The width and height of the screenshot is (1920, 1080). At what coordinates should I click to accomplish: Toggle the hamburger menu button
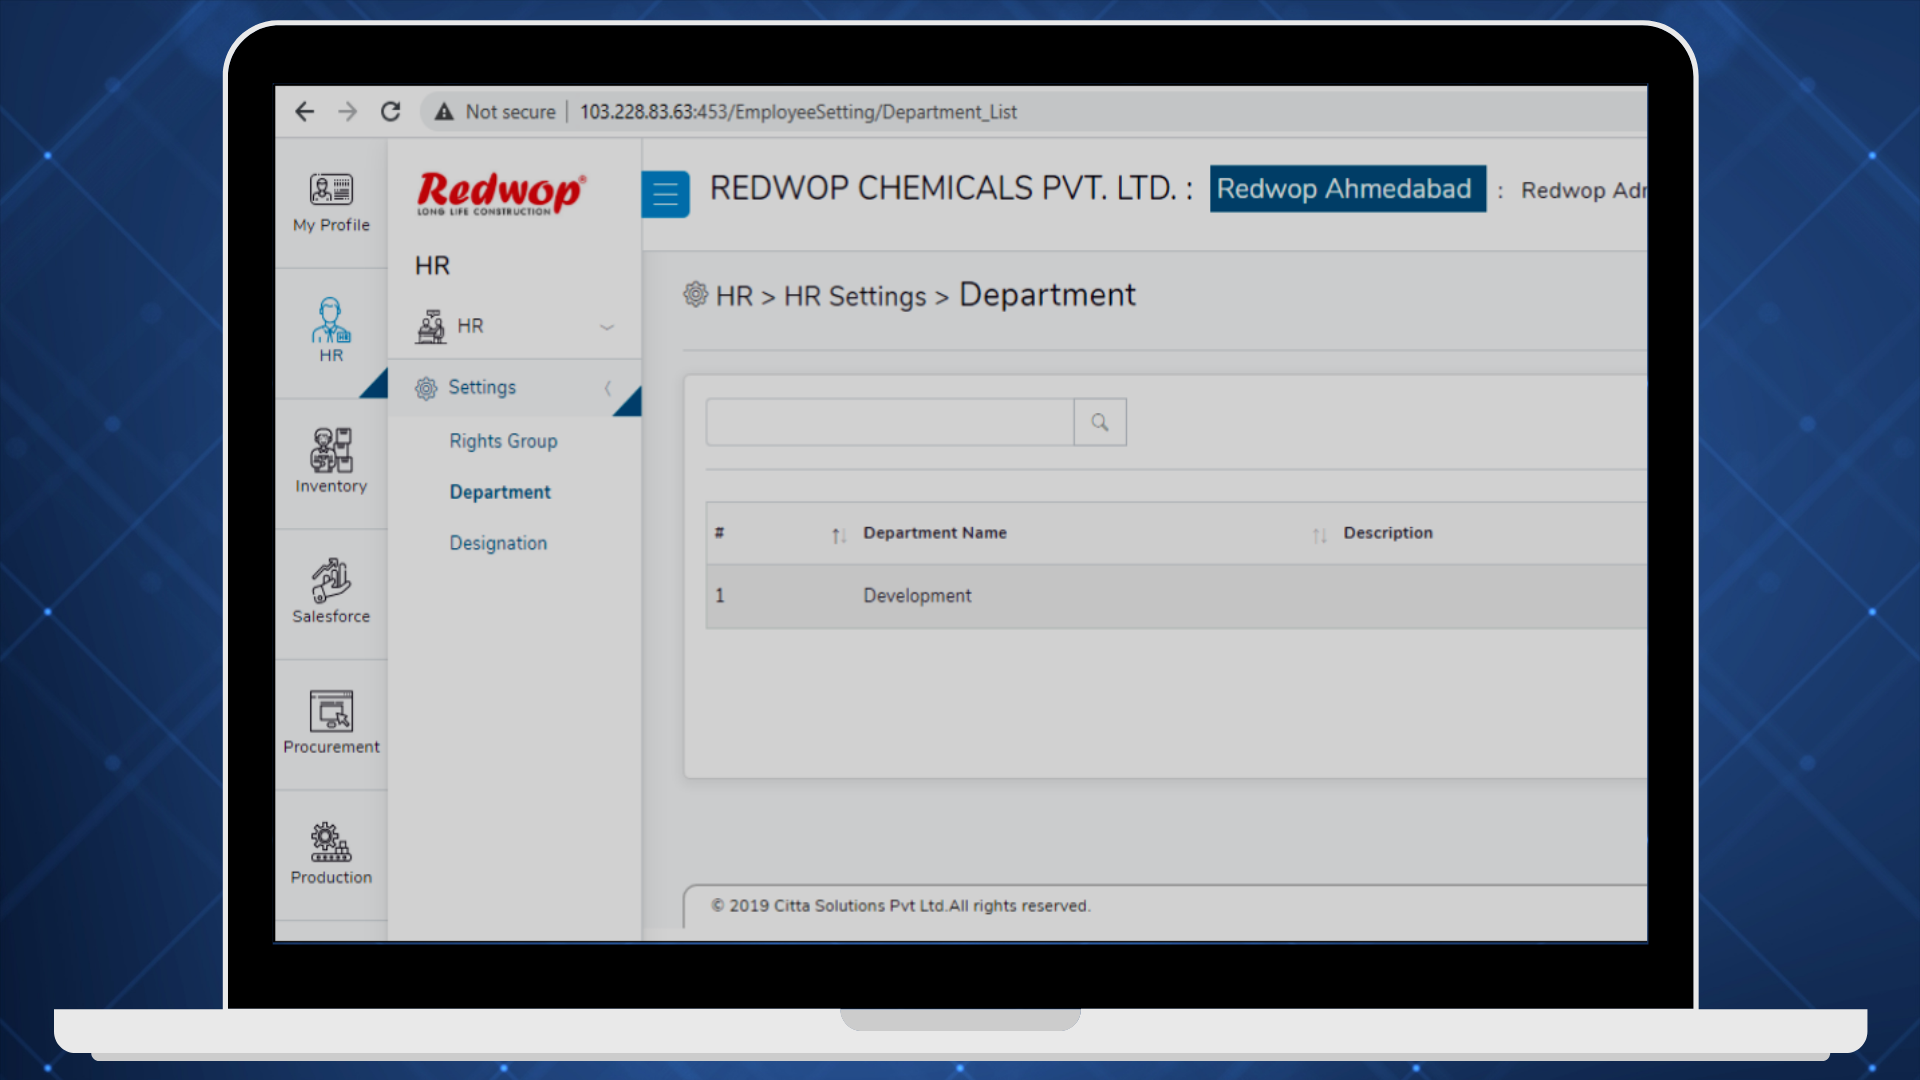click(x=665, y=194)
